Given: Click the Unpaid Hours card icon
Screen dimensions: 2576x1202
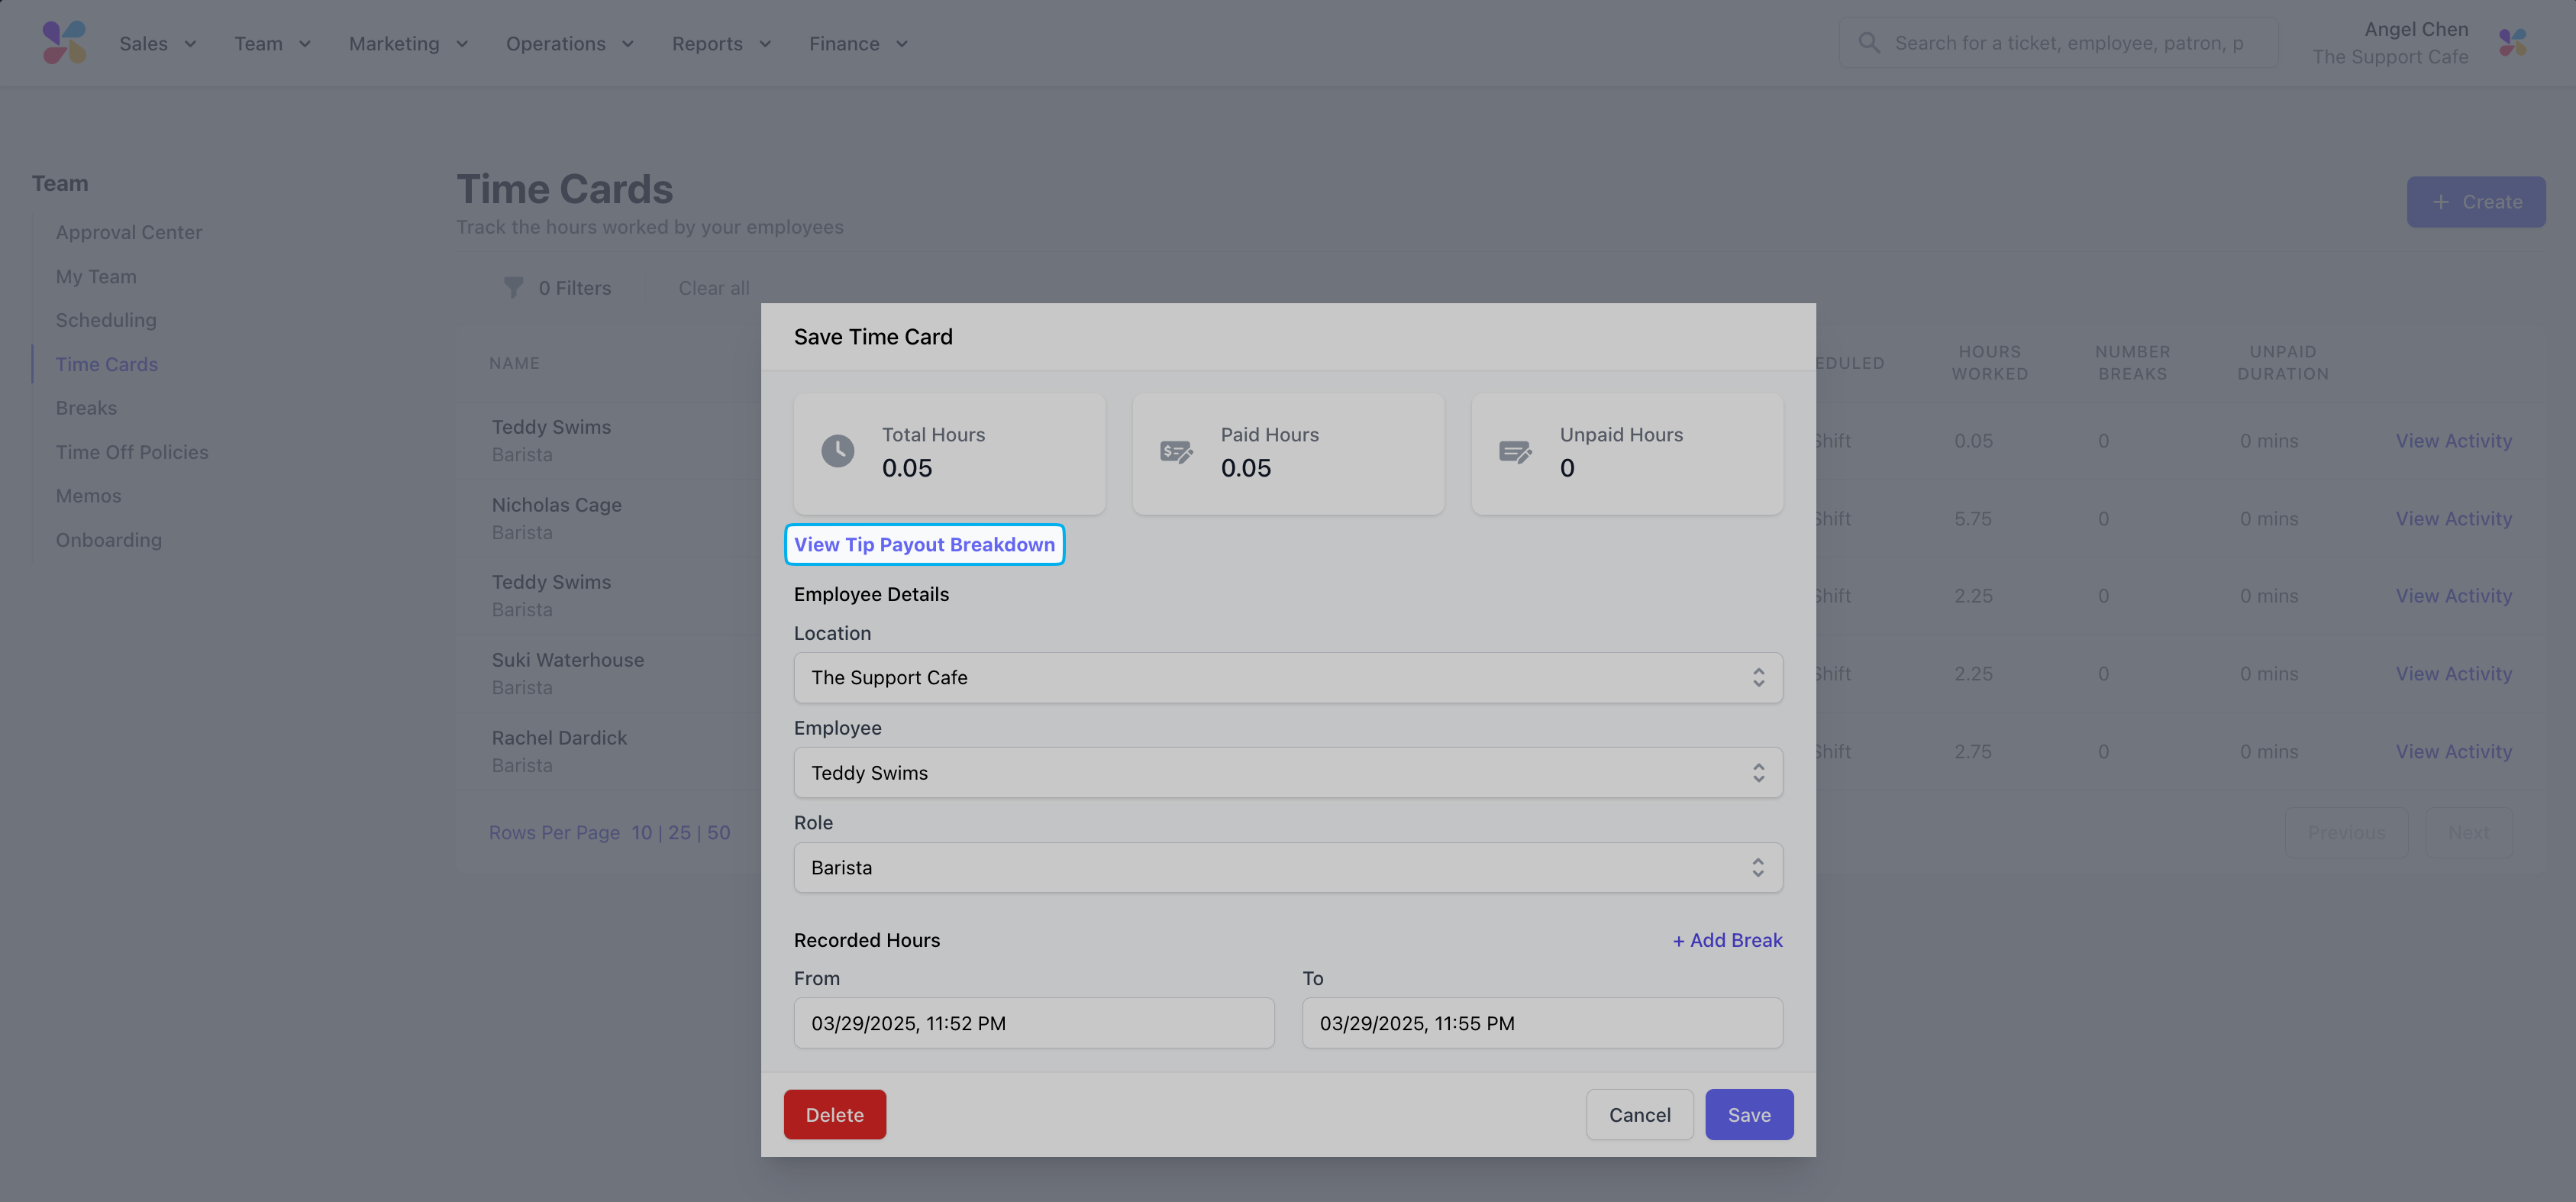Looking at the screenshot, I should 1515,452.
